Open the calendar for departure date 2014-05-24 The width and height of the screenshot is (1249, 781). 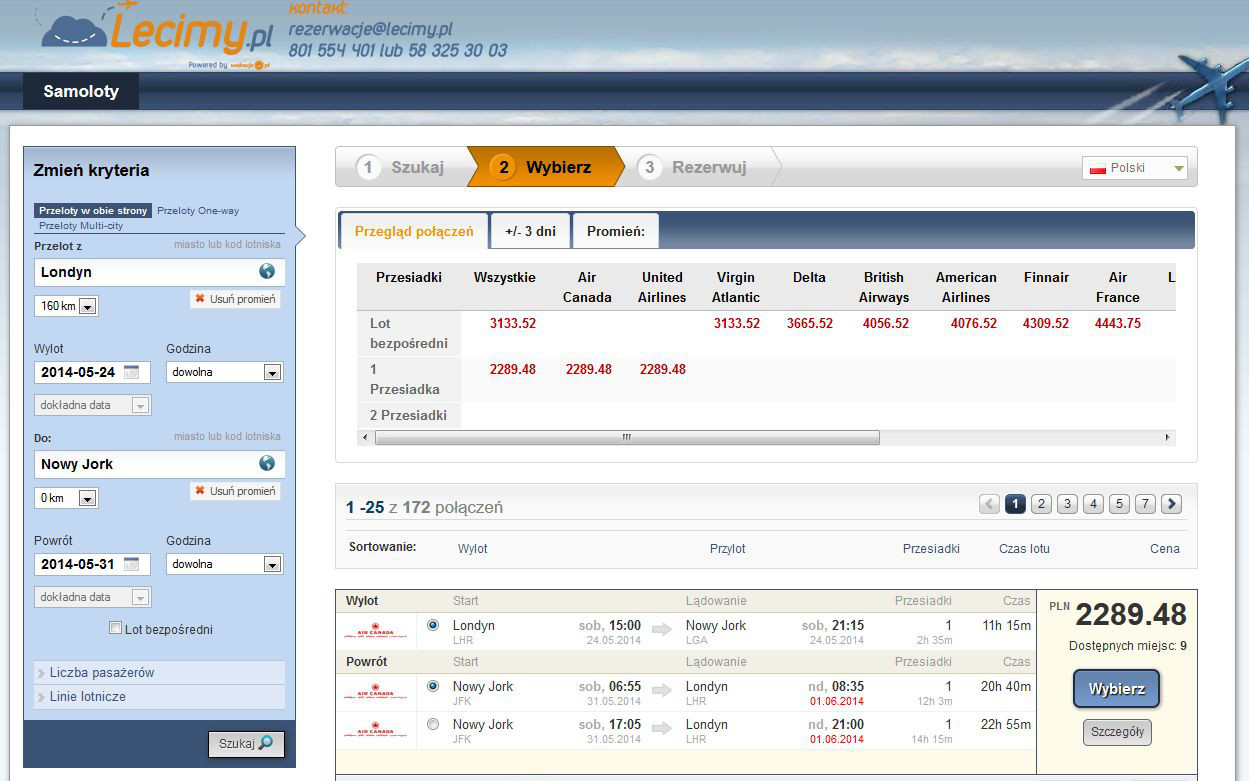(132, 372)
